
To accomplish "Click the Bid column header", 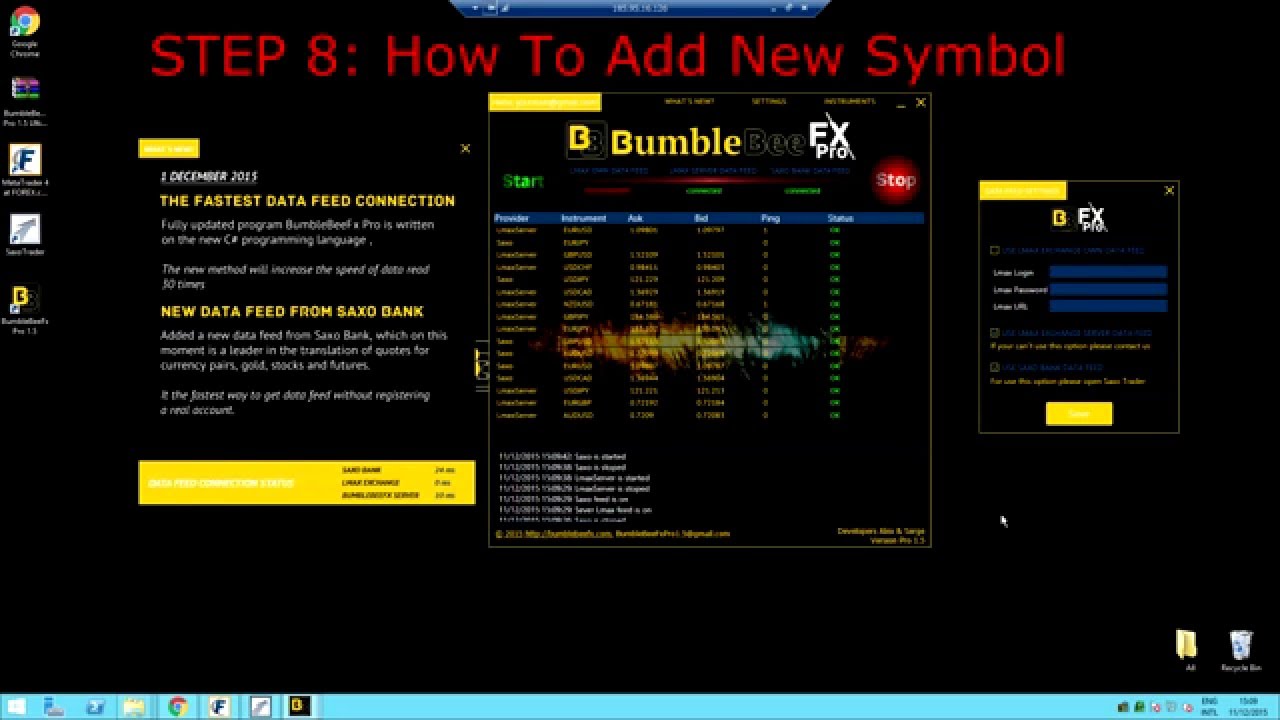I will (701, 218).
